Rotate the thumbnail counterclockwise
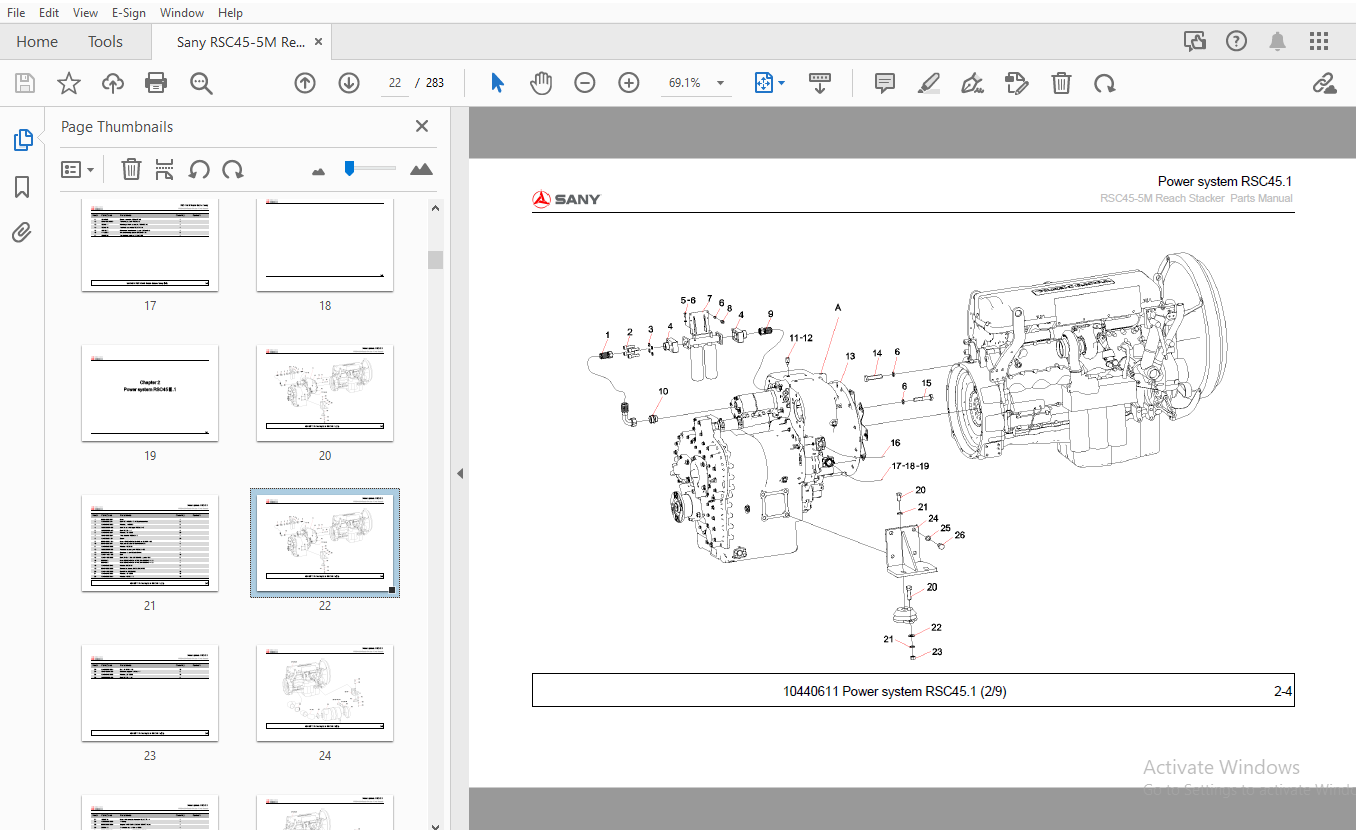Screen dimensions: 1356x830 199,169
